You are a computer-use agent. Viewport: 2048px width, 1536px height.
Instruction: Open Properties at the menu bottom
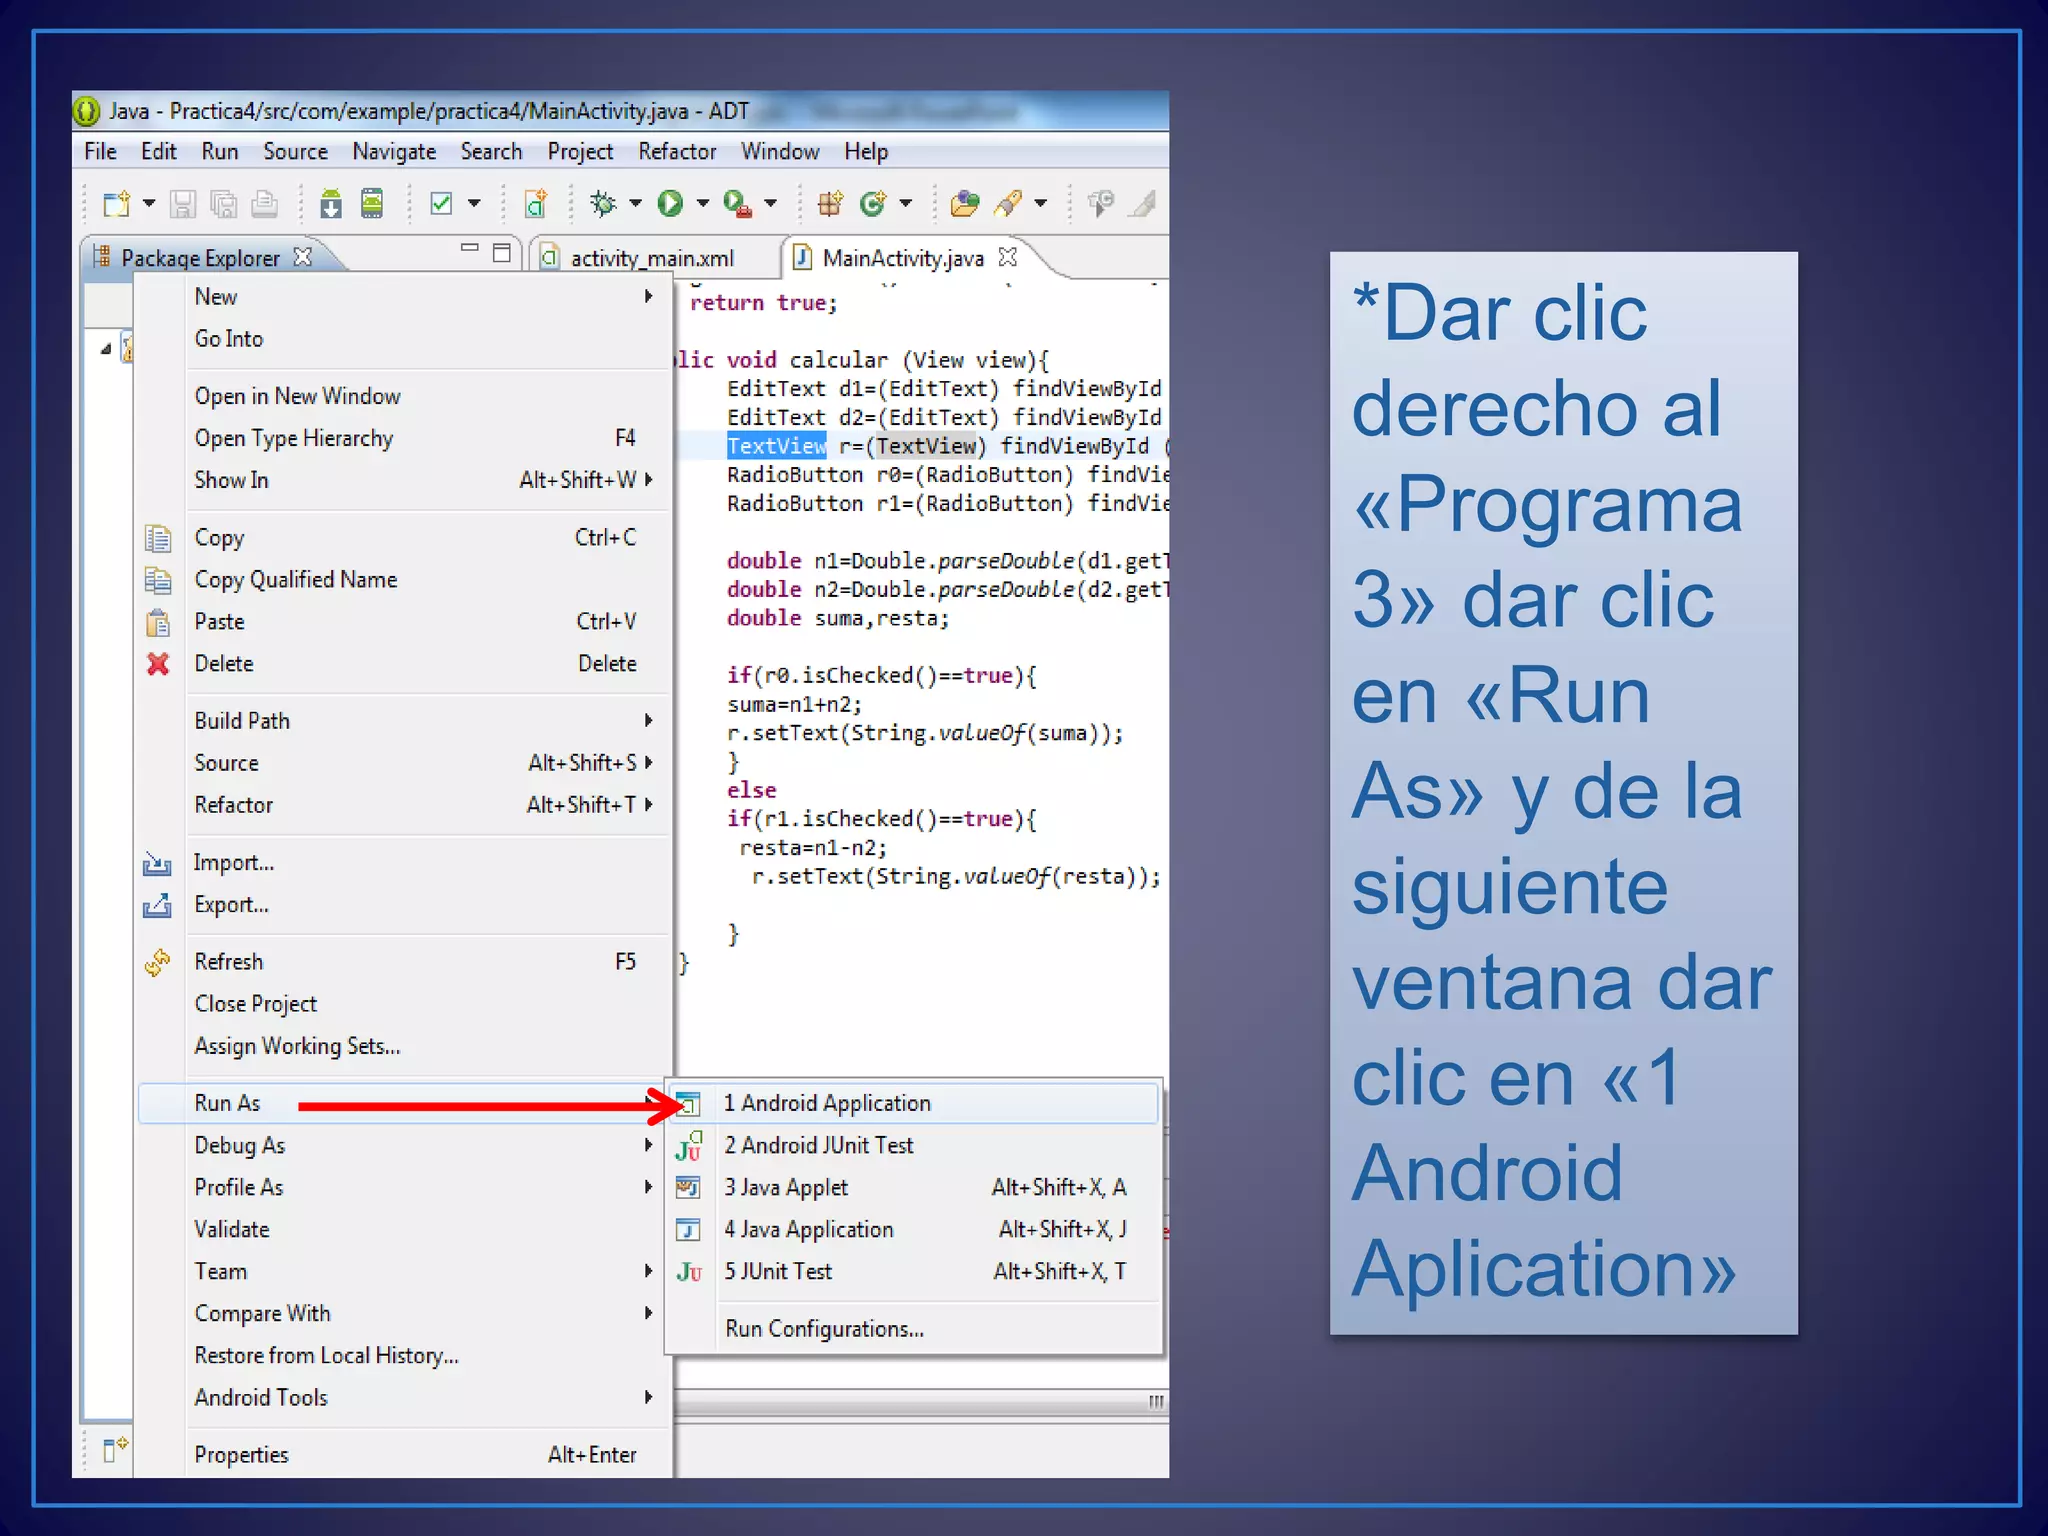pyautogui.click(x=403, y=1455)
